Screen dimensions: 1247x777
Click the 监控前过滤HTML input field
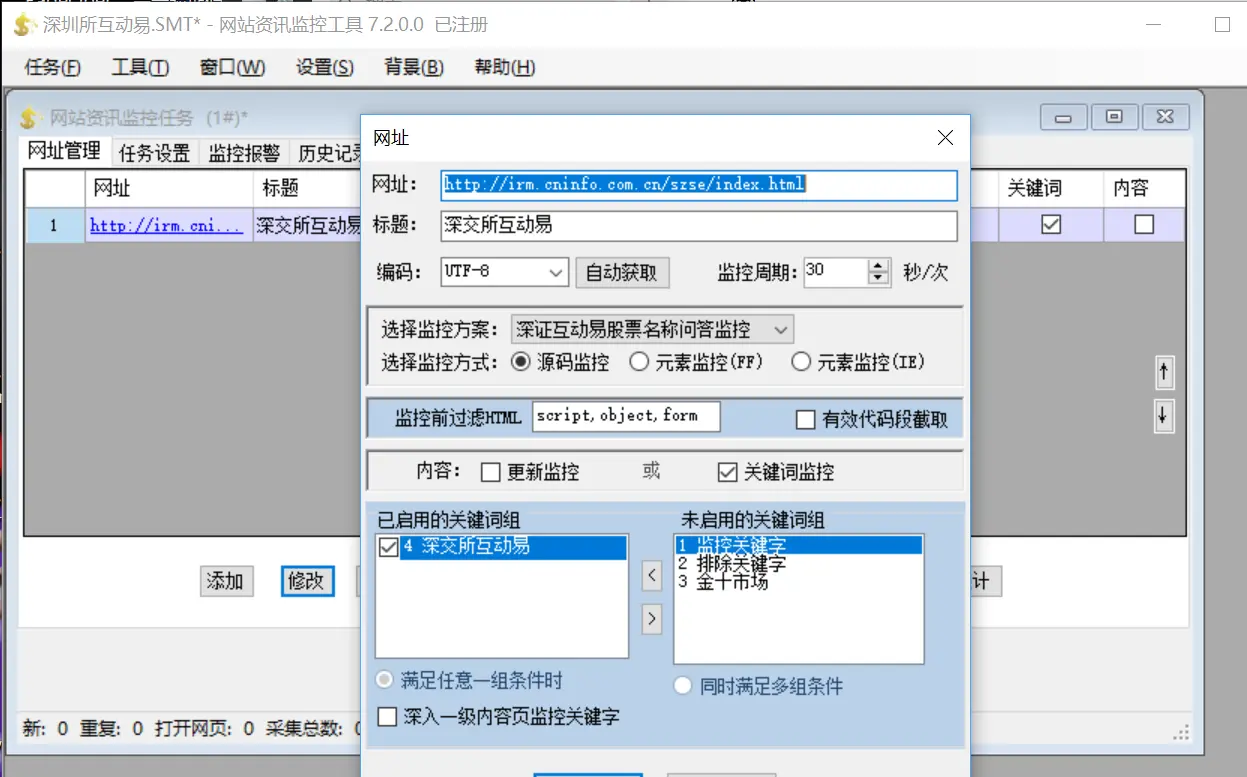point(626,416)
